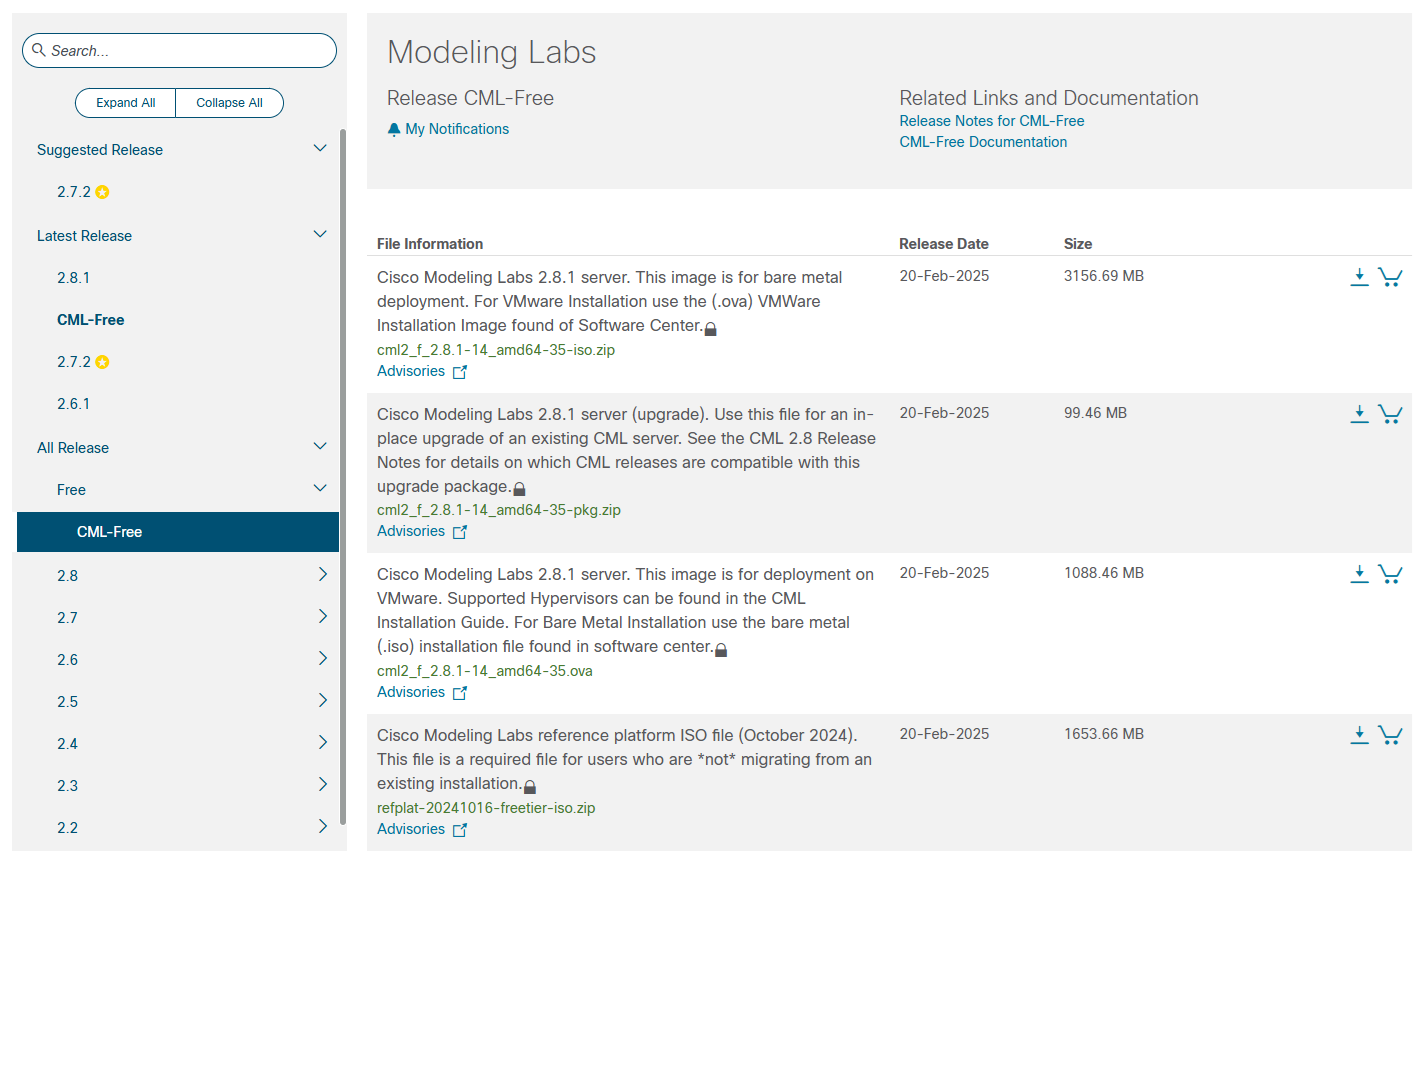Image resolution: width=1417 pixels, height=1079 pixels.
Task: Select 2.7.2 under Latest Release
Action: [x=74, y=362]
